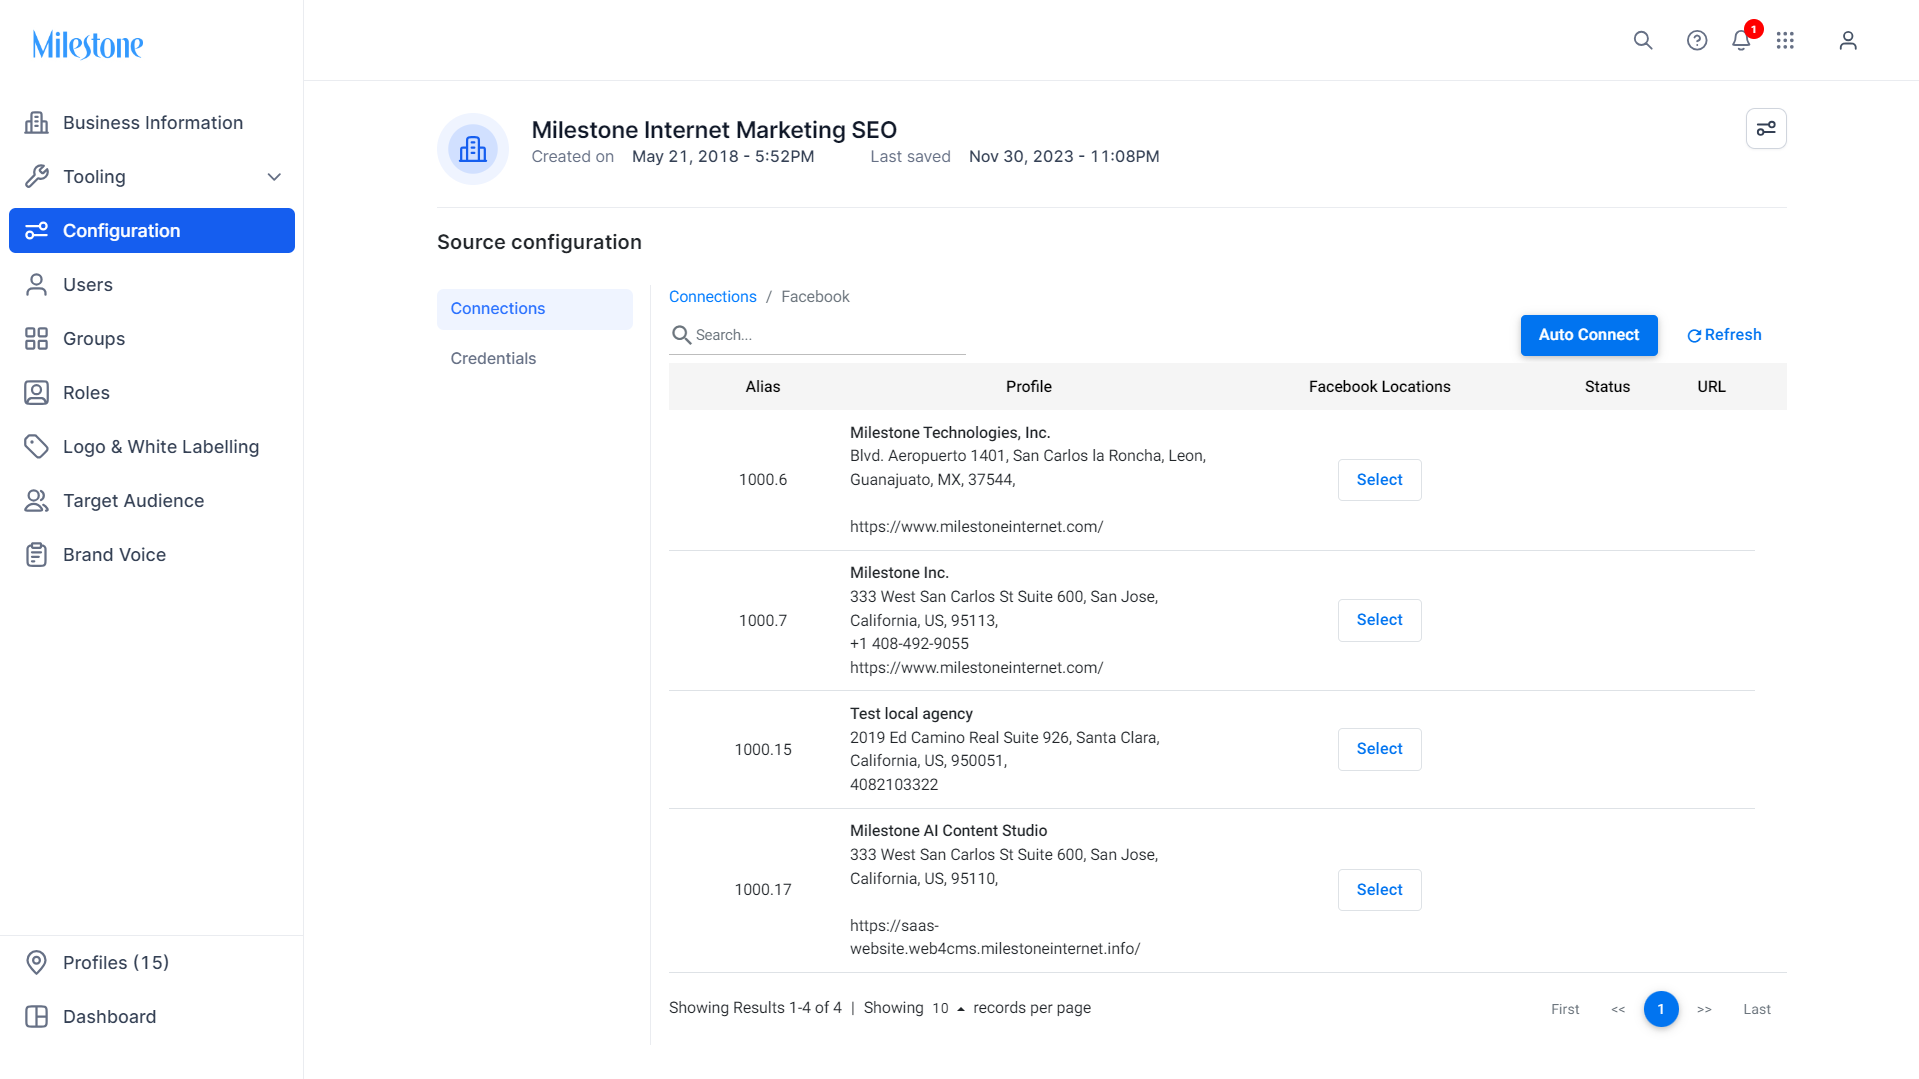
Task: Click the saas-website.web4cms.milestoneinternet.info URL
Action: (995, 938)
